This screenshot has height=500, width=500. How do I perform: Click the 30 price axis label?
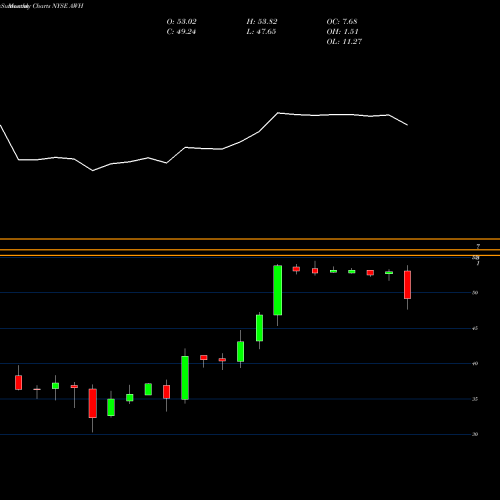coord(475,434)
